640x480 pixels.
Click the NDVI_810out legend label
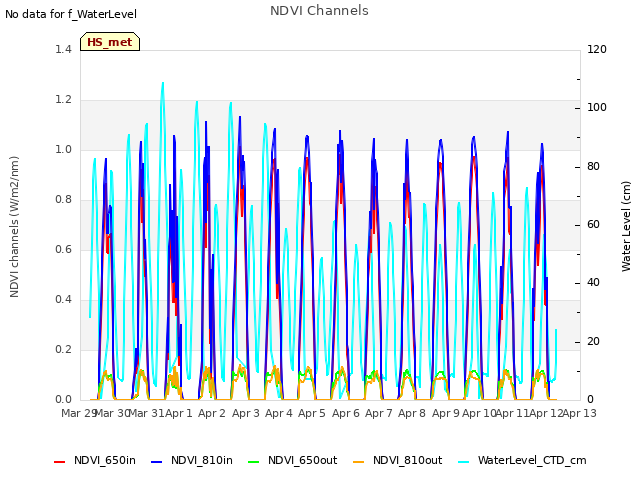(x=407, y=460)
